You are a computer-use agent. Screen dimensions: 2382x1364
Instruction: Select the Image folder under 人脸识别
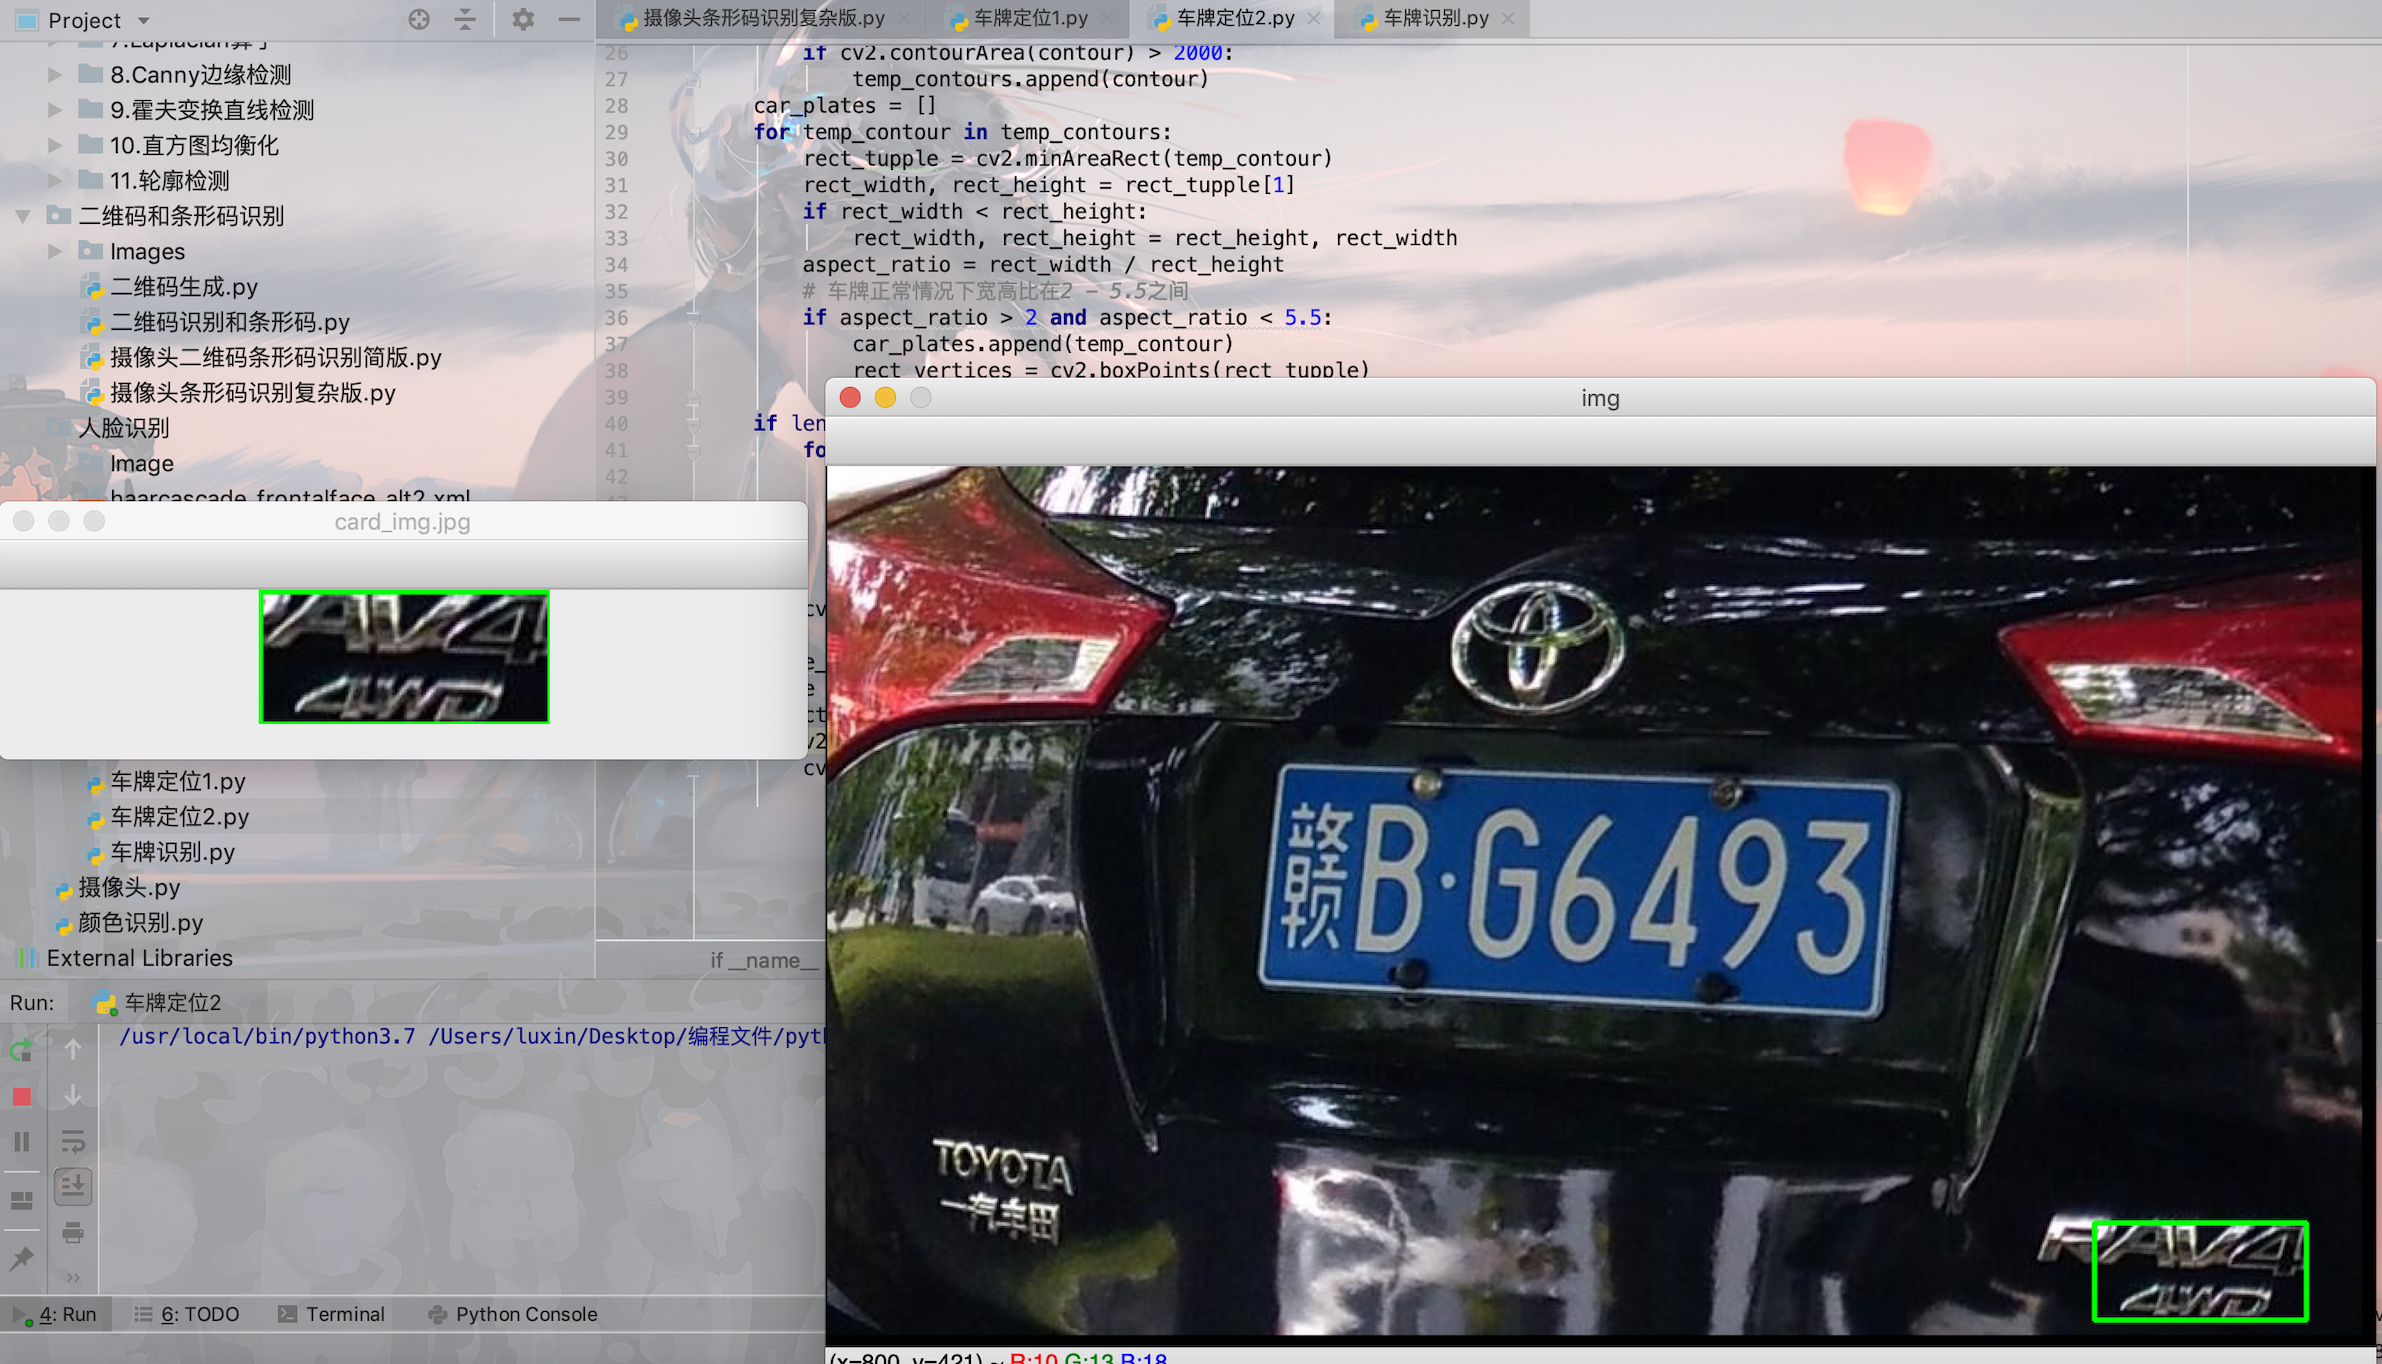[x=141, y=463]
